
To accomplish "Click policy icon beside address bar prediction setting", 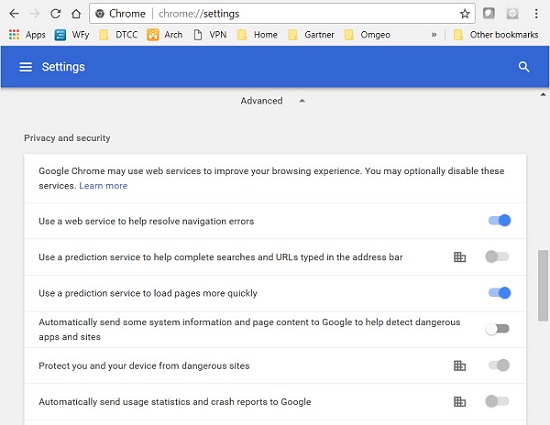I will [460, 257].
